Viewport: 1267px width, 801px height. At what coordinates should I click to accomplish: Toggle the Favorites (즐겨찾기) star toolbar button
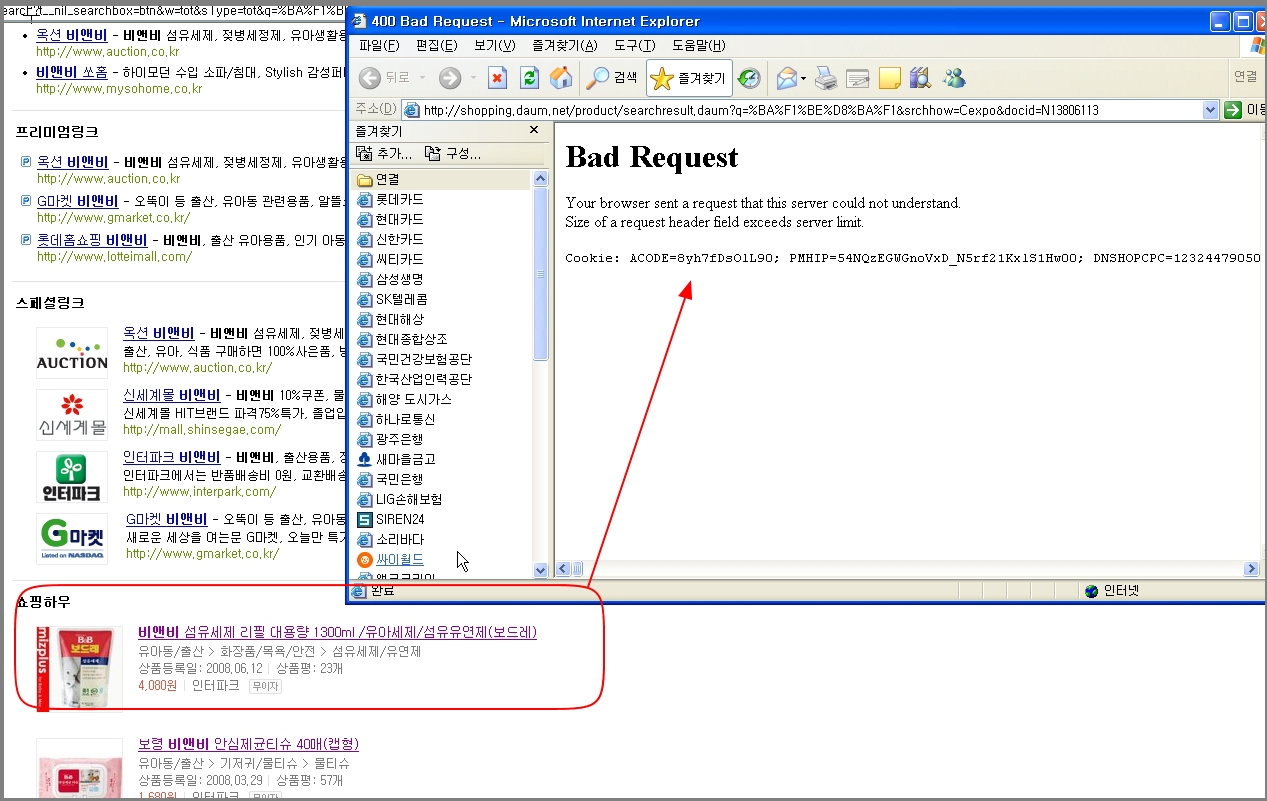(x=690, y=78)
